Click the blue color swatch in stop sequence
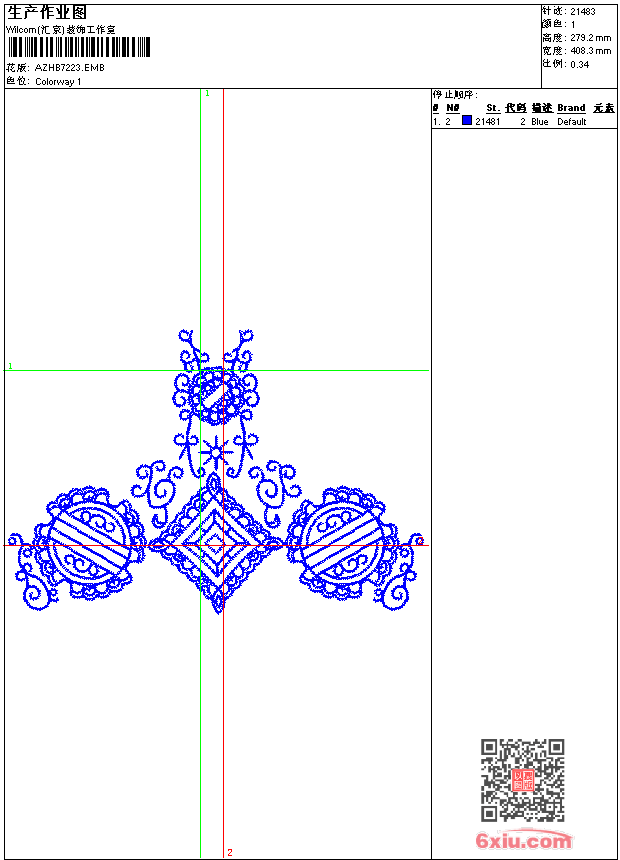Screen dimensions: 620x860 467,121
